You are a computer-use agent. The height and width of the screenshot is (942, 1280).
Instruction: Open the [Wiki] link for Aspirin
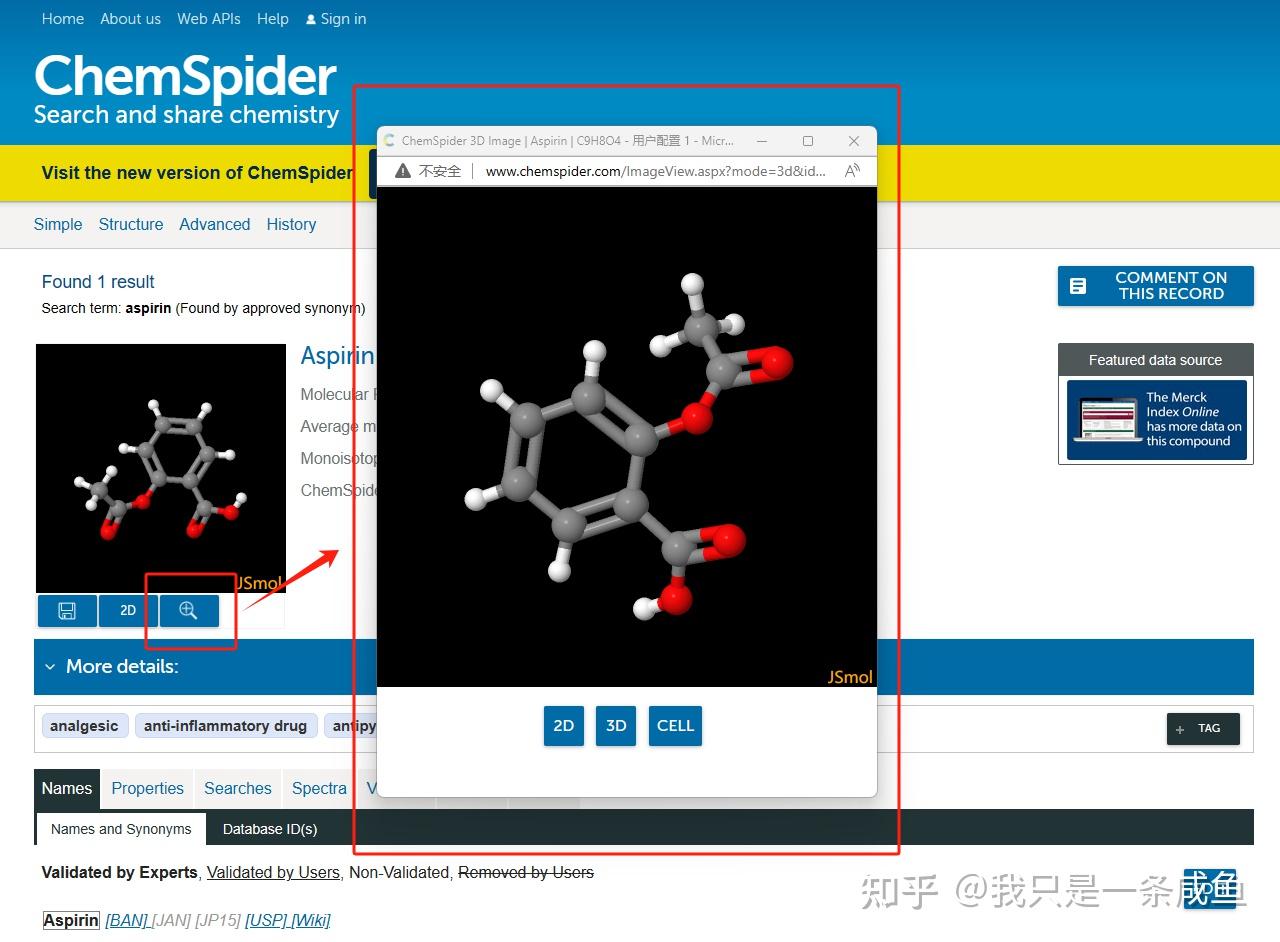coord(310,920)
